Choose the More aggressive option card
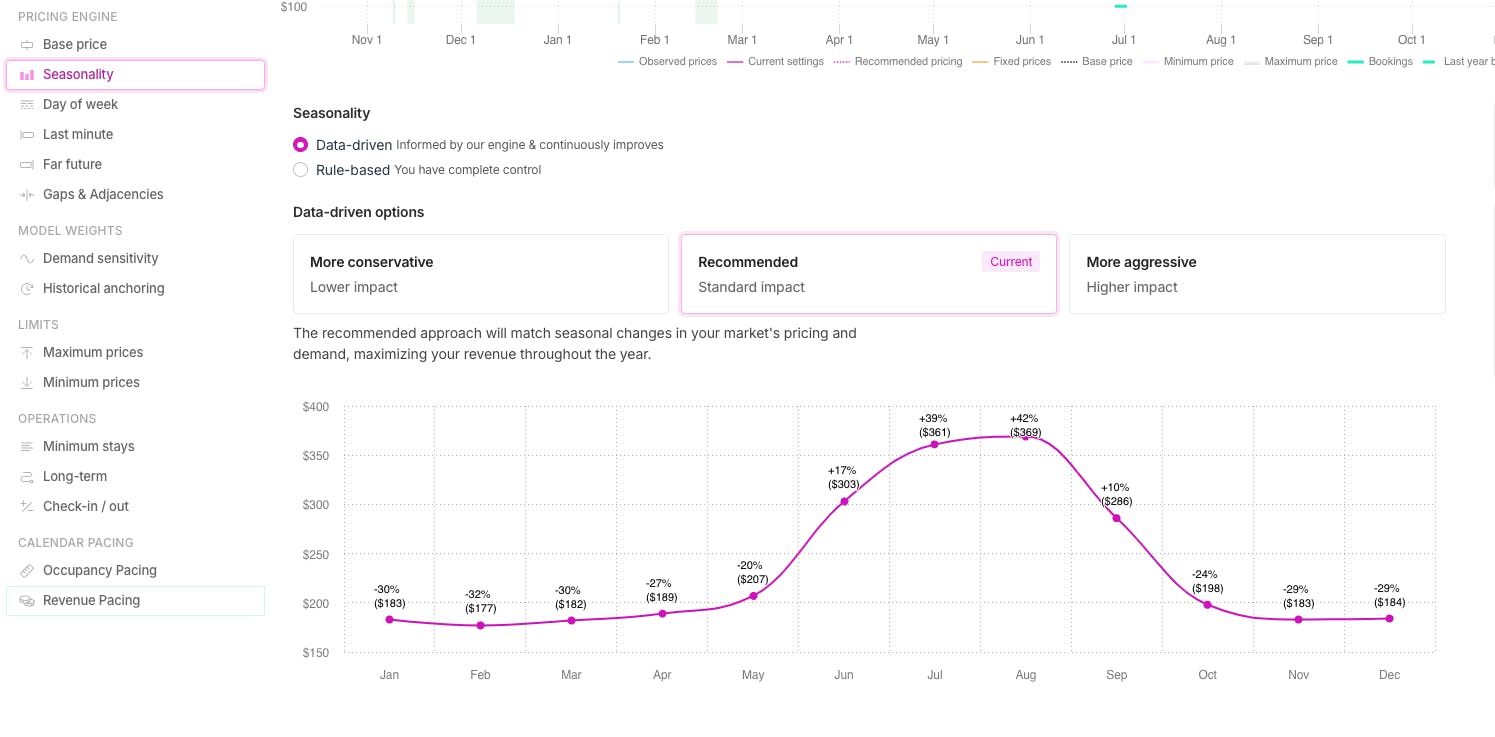 [x=1256, y=274]
